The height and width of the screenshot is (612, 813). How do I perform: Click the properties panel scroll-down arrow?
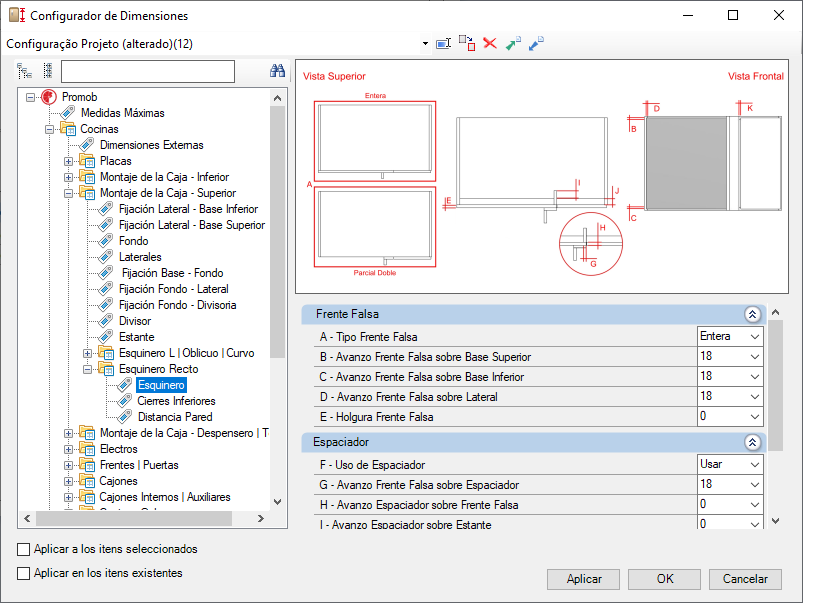point(776,521)
